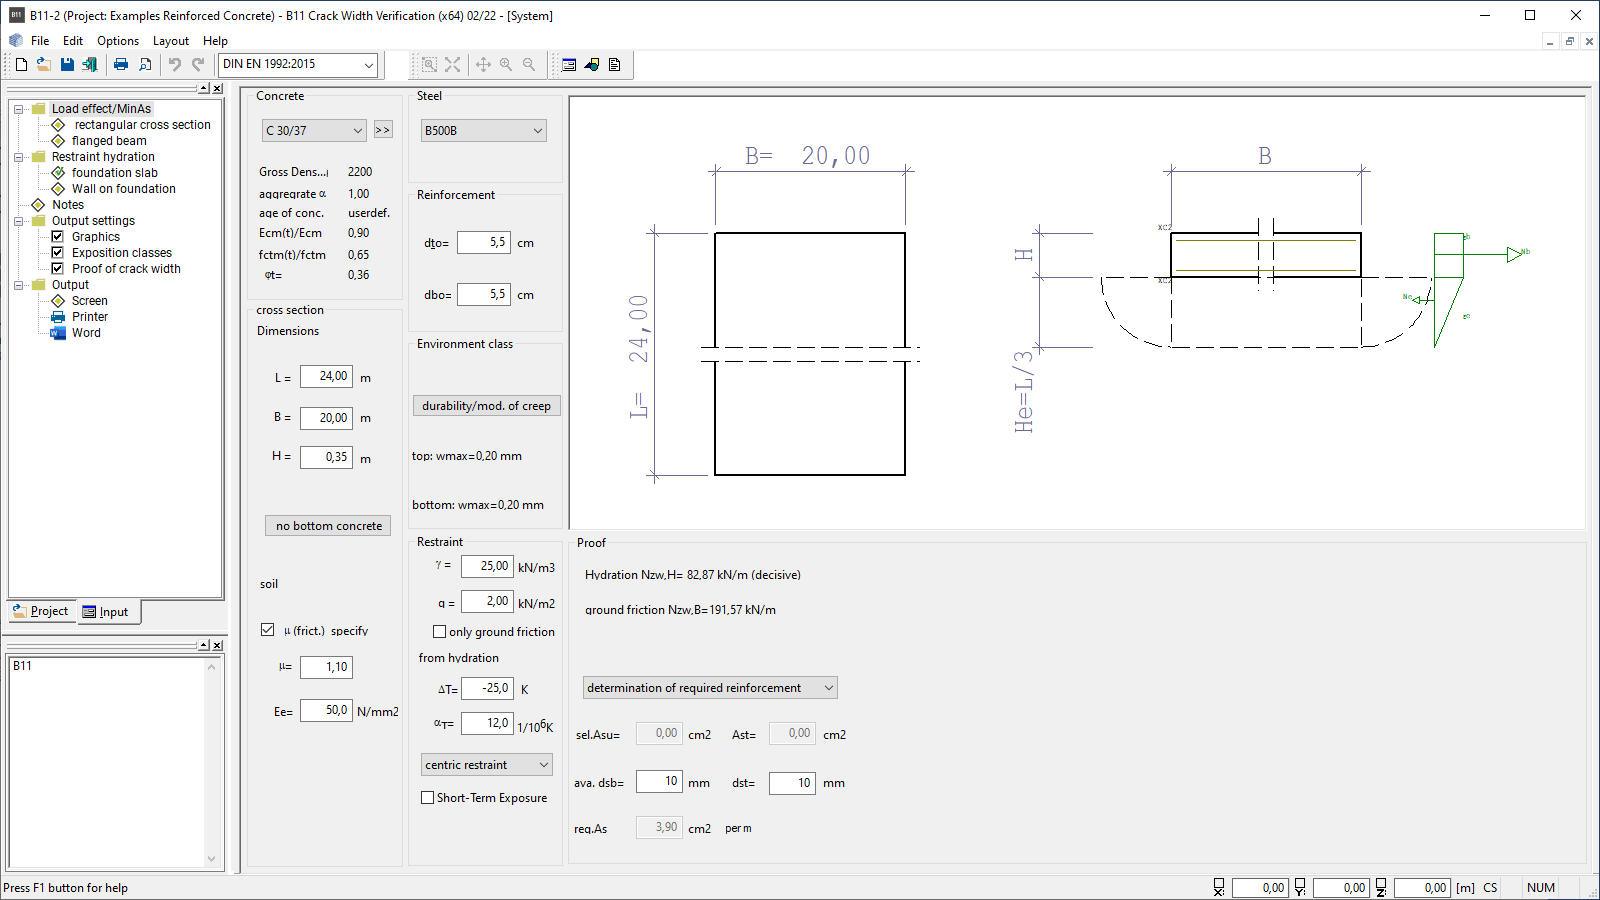This screenshot has height=900, width=1600.
Task: Pin the upper left tree panel
Action: [x=204, y=88]
